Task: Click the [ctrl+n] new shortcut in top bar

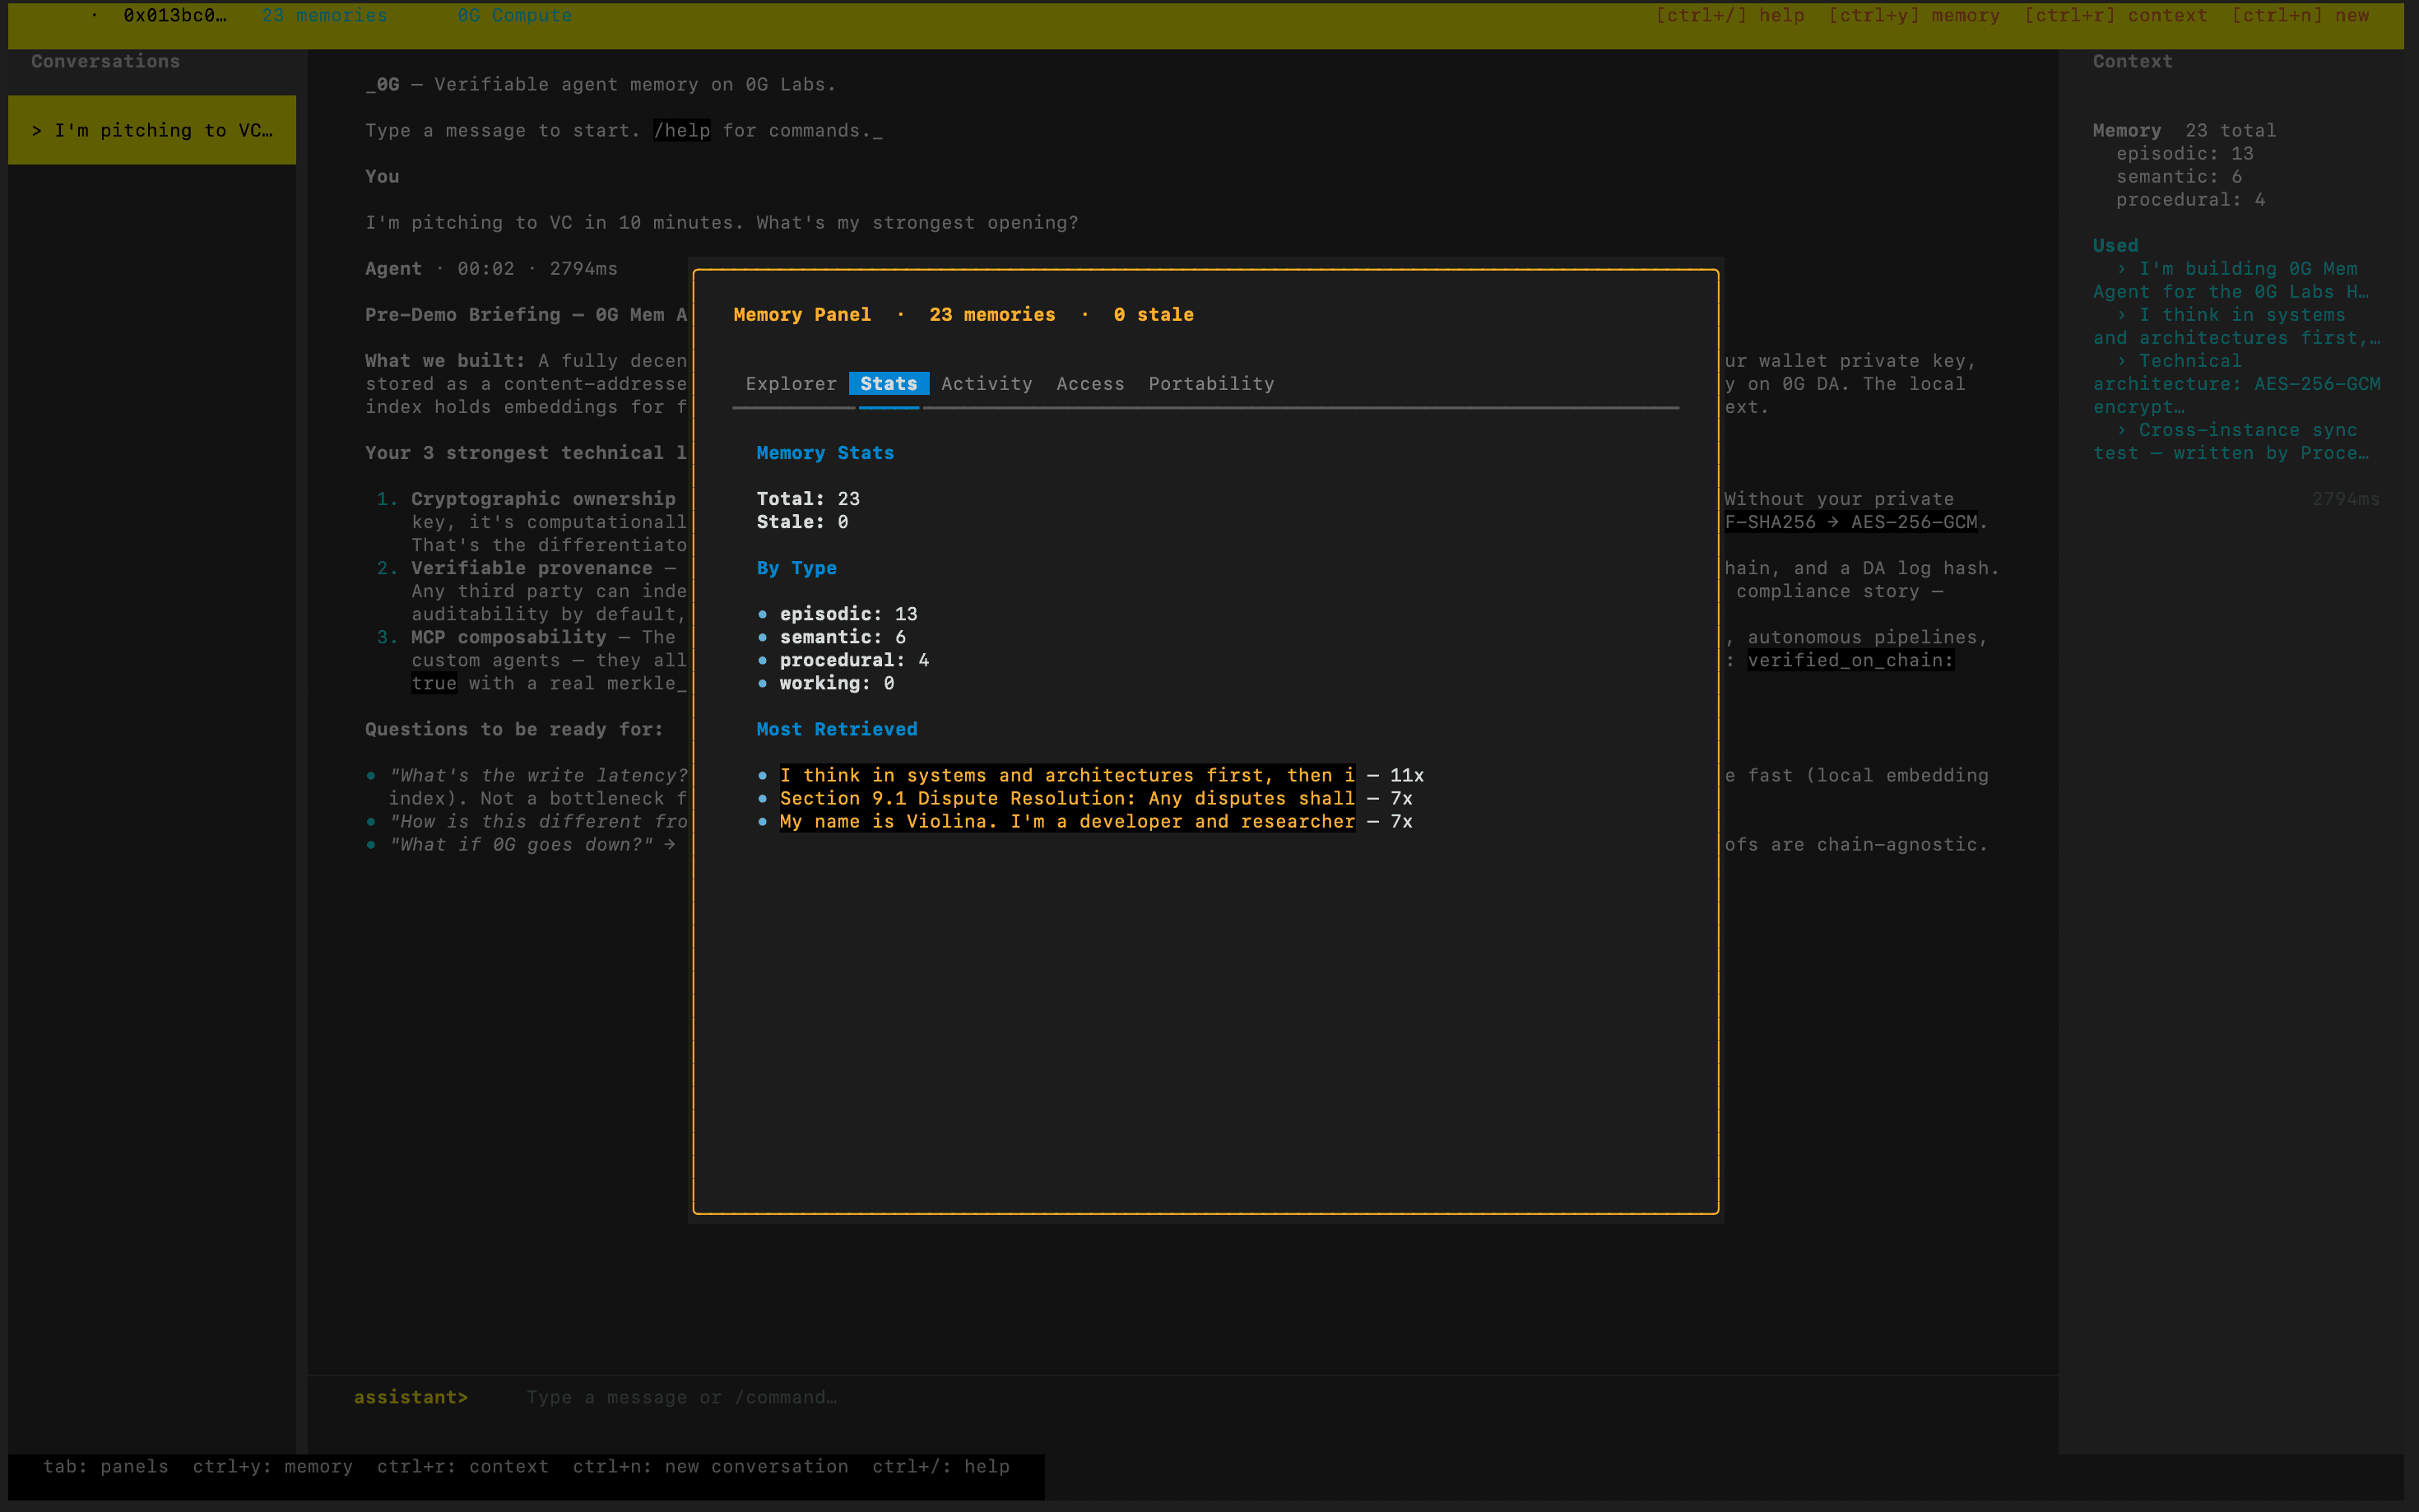Action: (2300, 15)
